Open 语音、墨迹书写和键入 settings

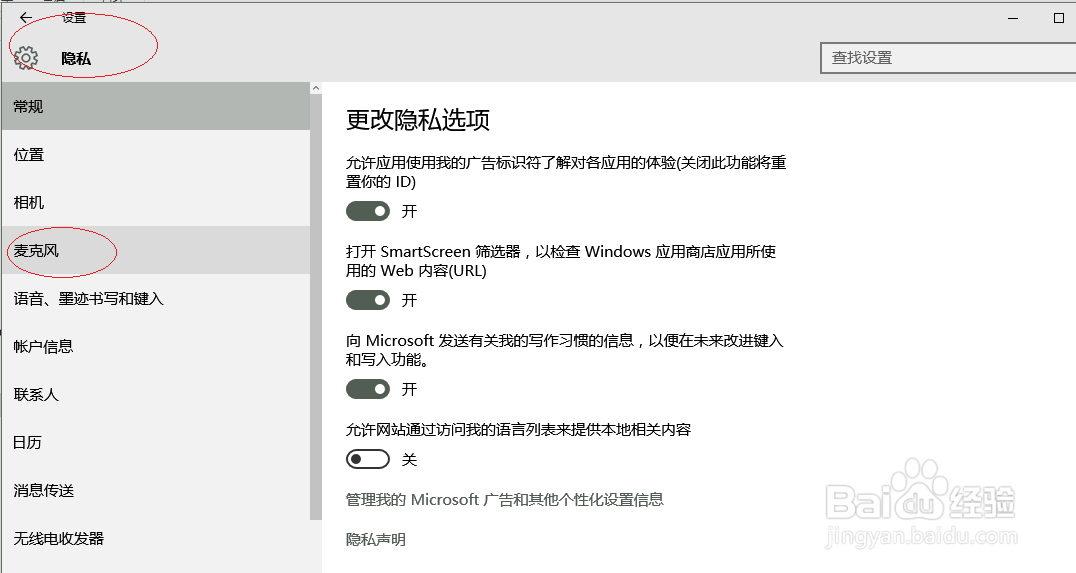coord(156,299)
